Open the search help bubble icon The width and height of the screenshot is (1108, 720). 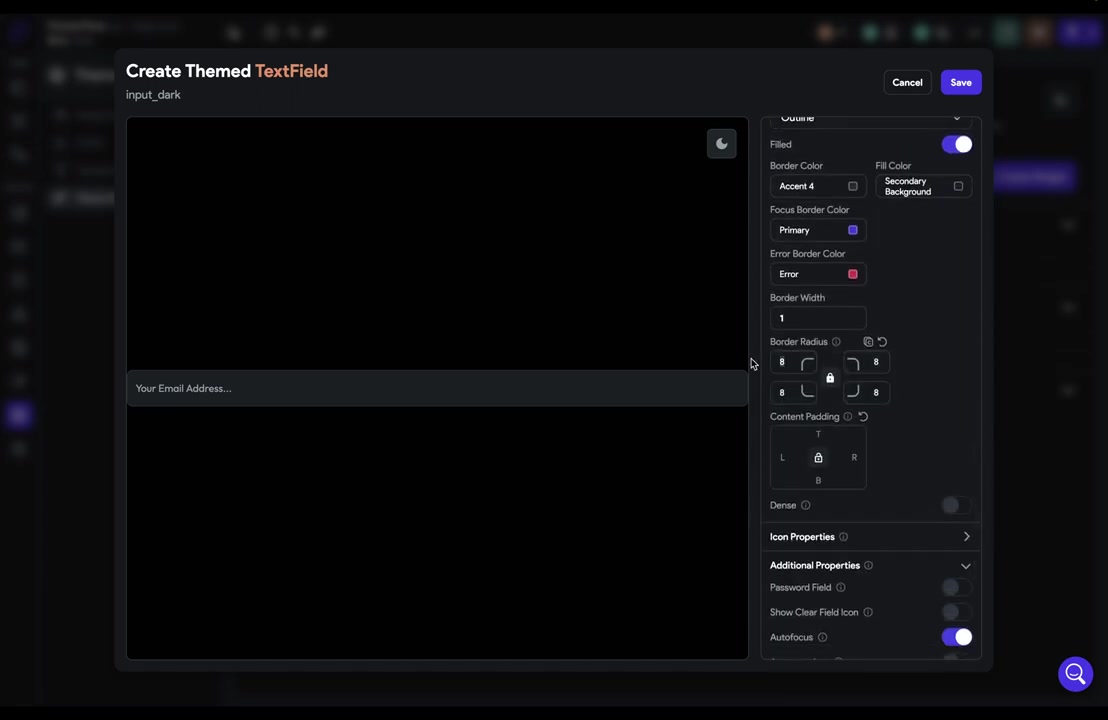(1075, 674)
